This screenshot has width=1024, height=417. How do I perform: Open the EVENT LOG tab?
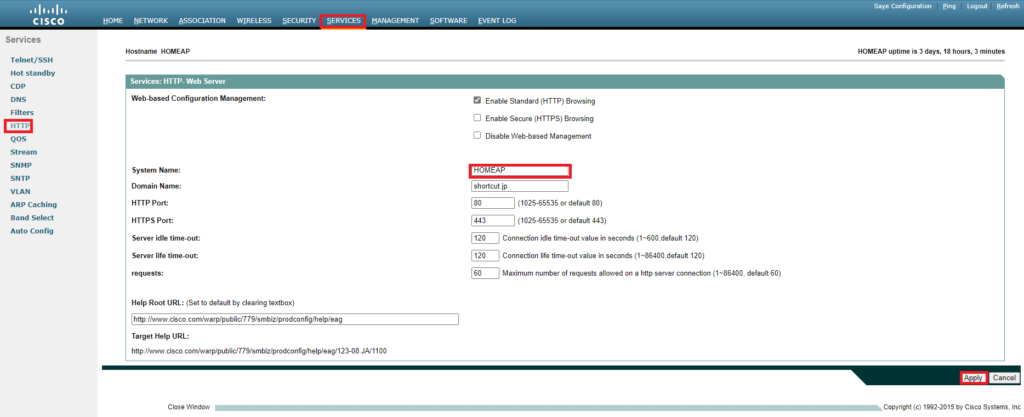tap(497, 21)
